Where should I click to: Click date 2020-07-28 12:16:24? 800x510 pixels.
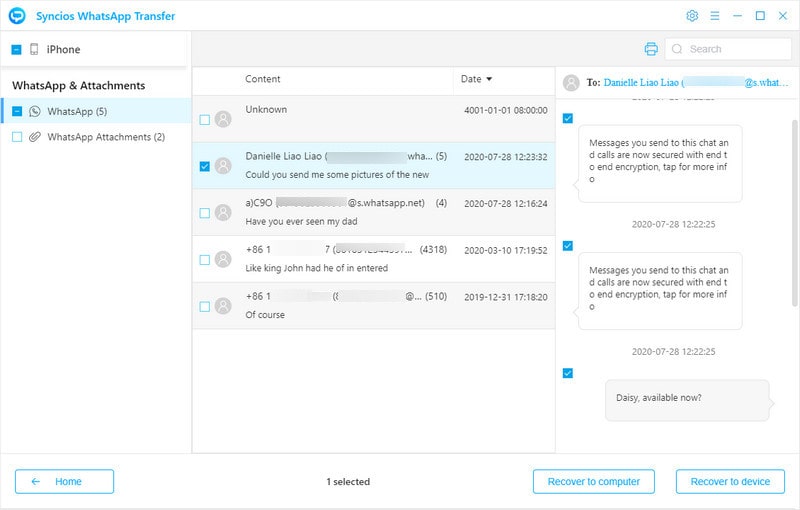506,203
